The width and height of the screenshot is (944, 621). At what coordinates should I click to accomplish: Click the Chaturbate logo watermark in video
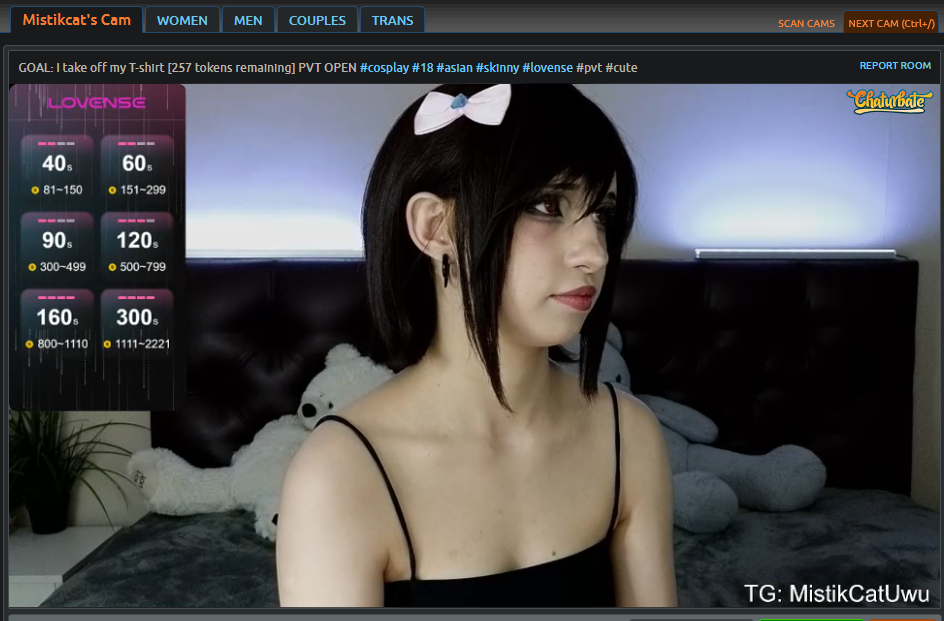tap(889, 101)
